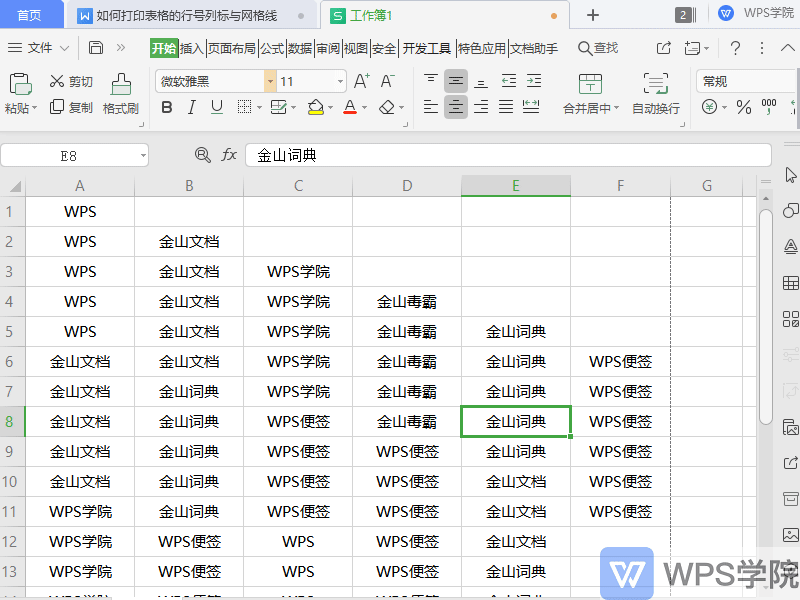Viewport: 800px width, 600px height.
Task: Click the fill color bucket swatch
Action: tap(316, 107)
